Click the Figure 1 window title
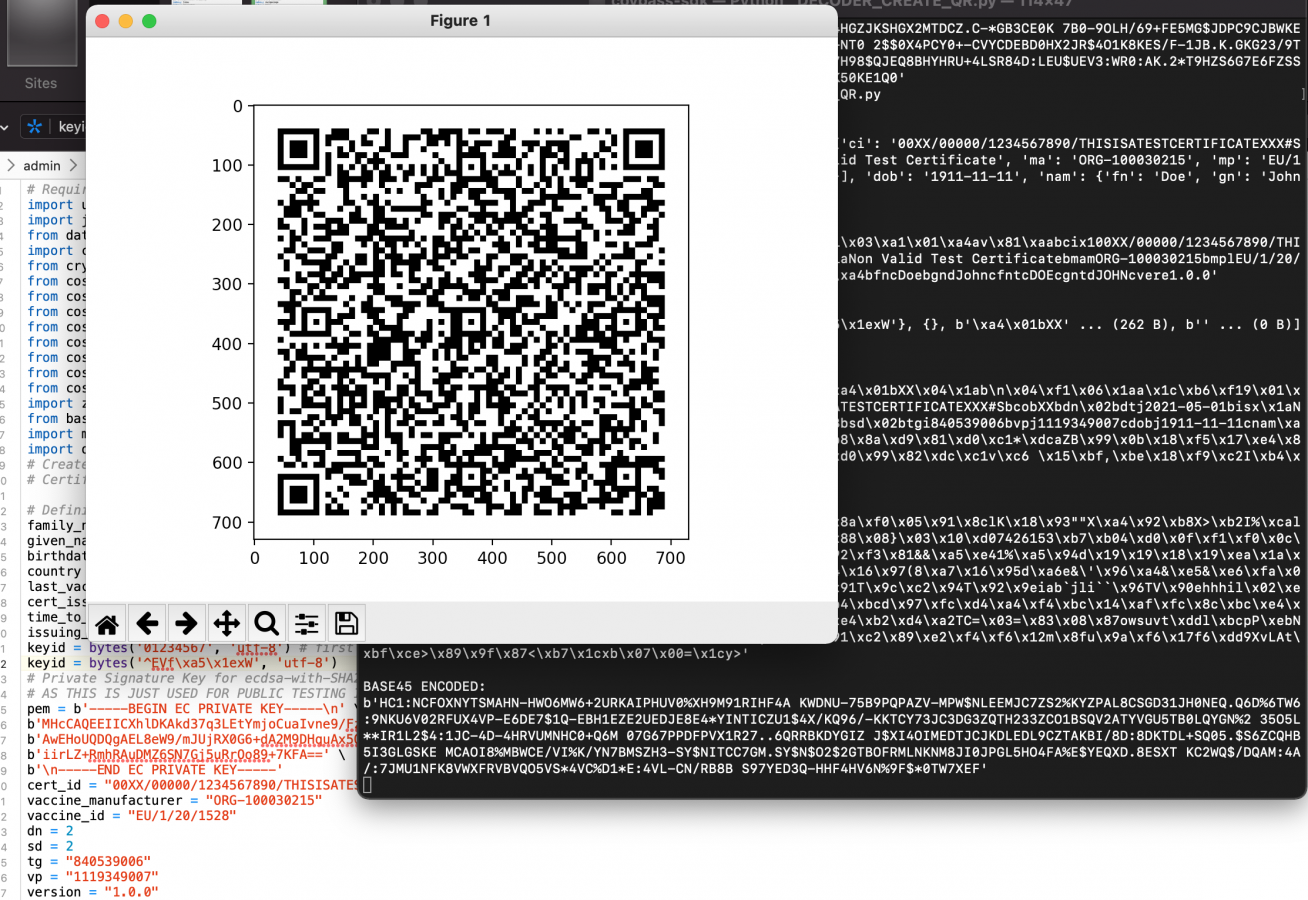Viewport: 1308px width, 900px height. click(461, 20)
